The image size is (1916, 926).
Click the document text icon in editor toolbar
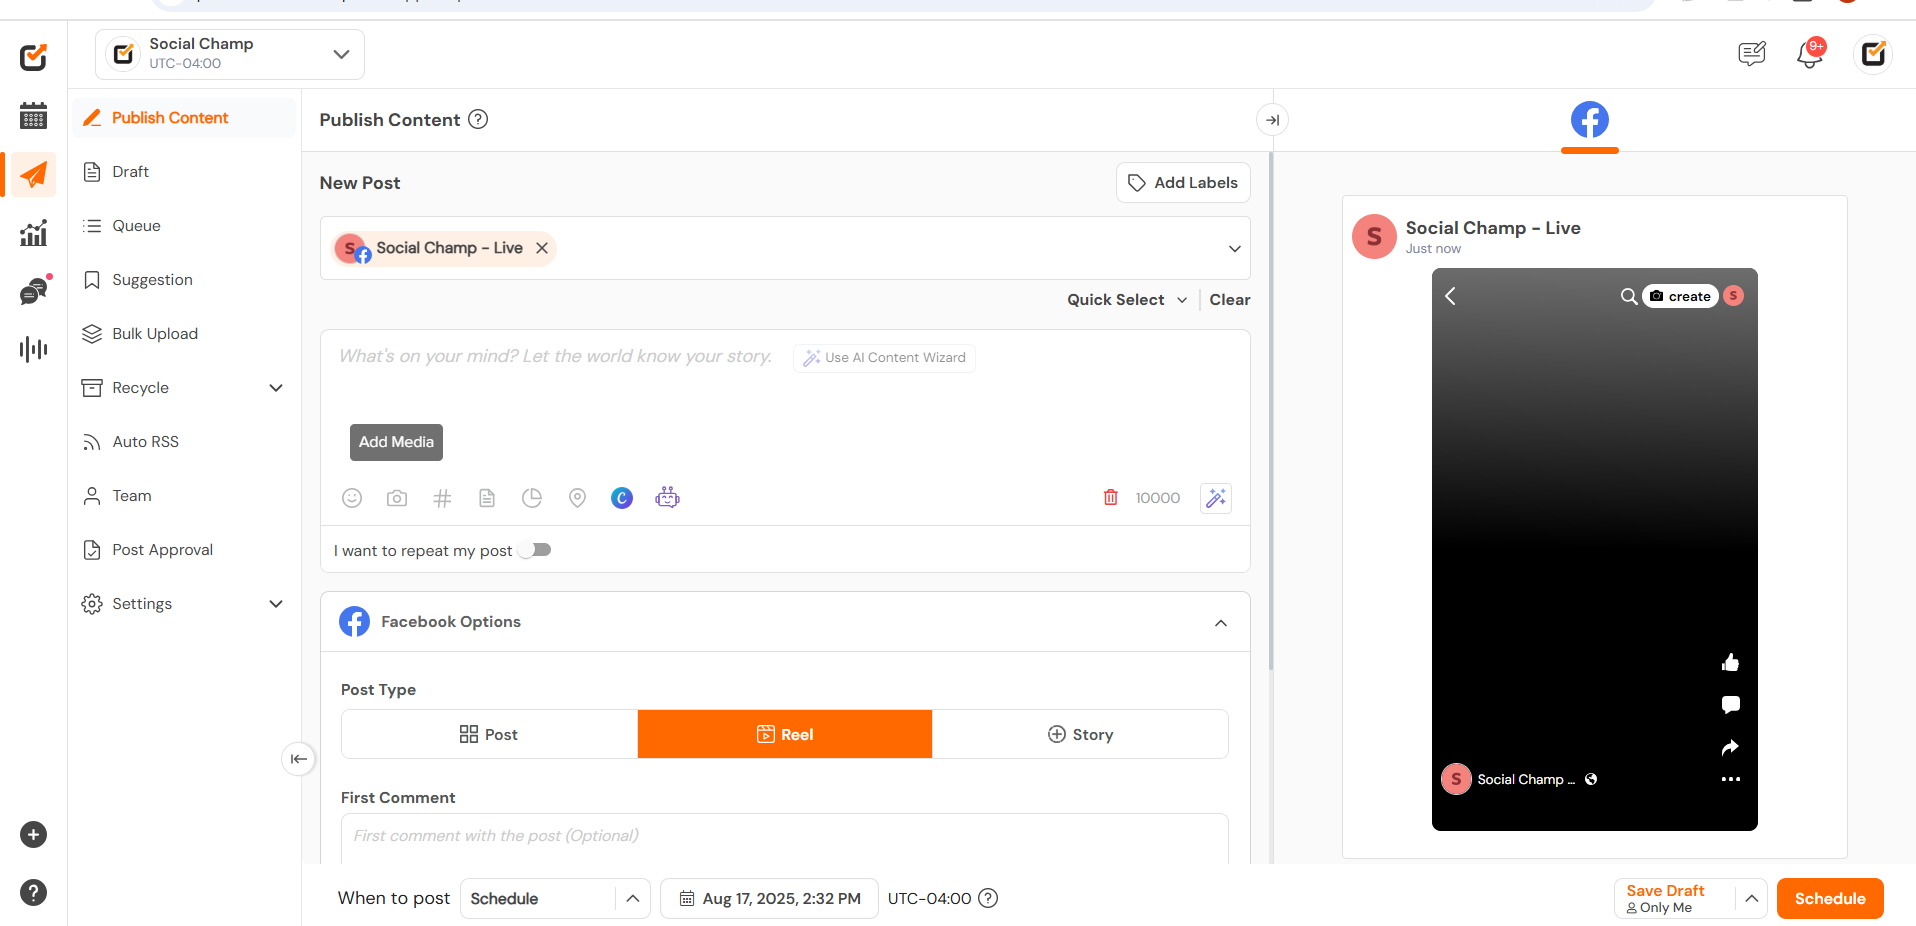[x=487, y=498]
